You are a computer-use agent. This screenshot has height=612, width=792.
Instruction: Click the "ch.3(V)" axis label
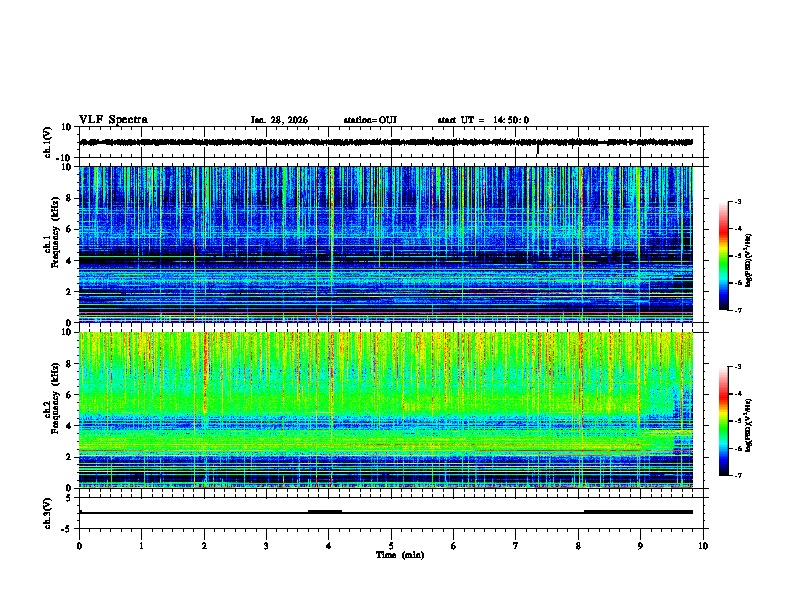point(48,514)
